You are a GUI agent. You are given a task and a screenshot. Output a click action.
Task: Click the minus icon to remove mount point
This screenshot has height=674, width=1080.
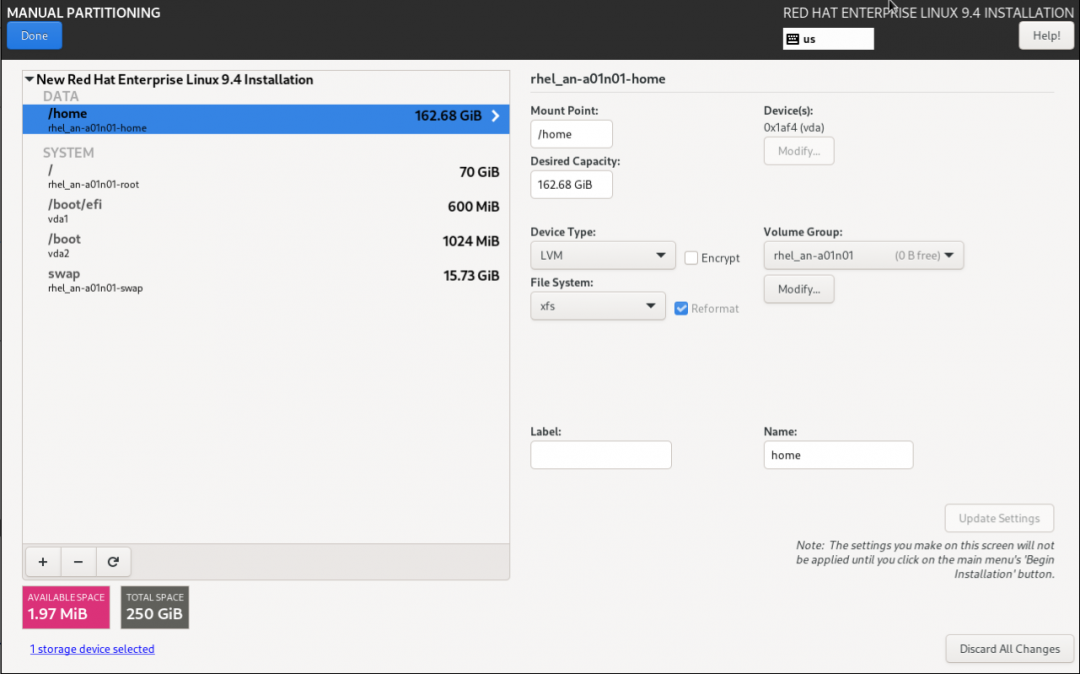78,562
